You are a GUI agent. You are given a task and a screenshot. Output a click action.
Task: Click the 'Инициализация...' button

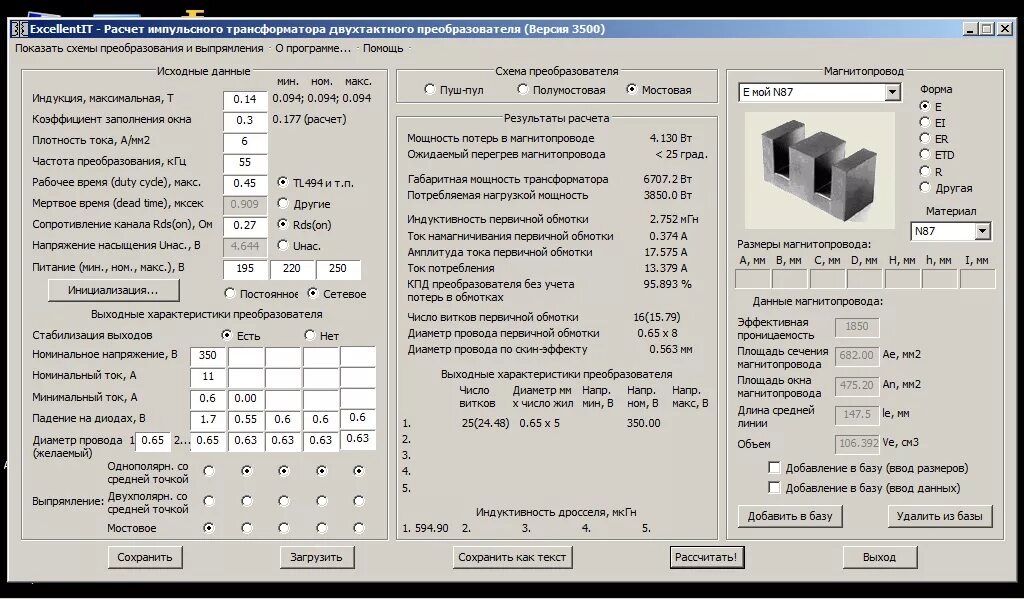(114, 290)
